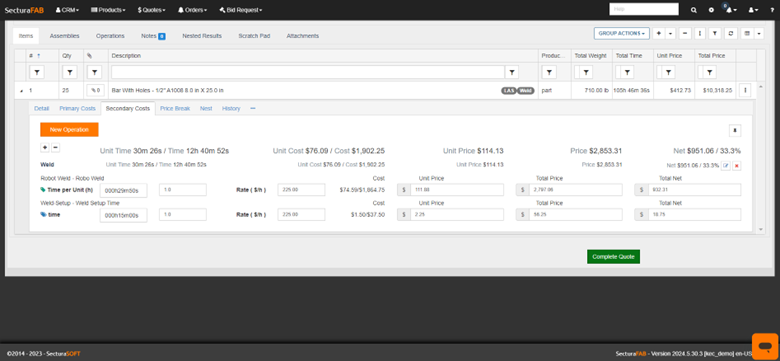This screenshot has height=361, width=780.
Task: Open the orange chat widget
Action: point(765,346)
